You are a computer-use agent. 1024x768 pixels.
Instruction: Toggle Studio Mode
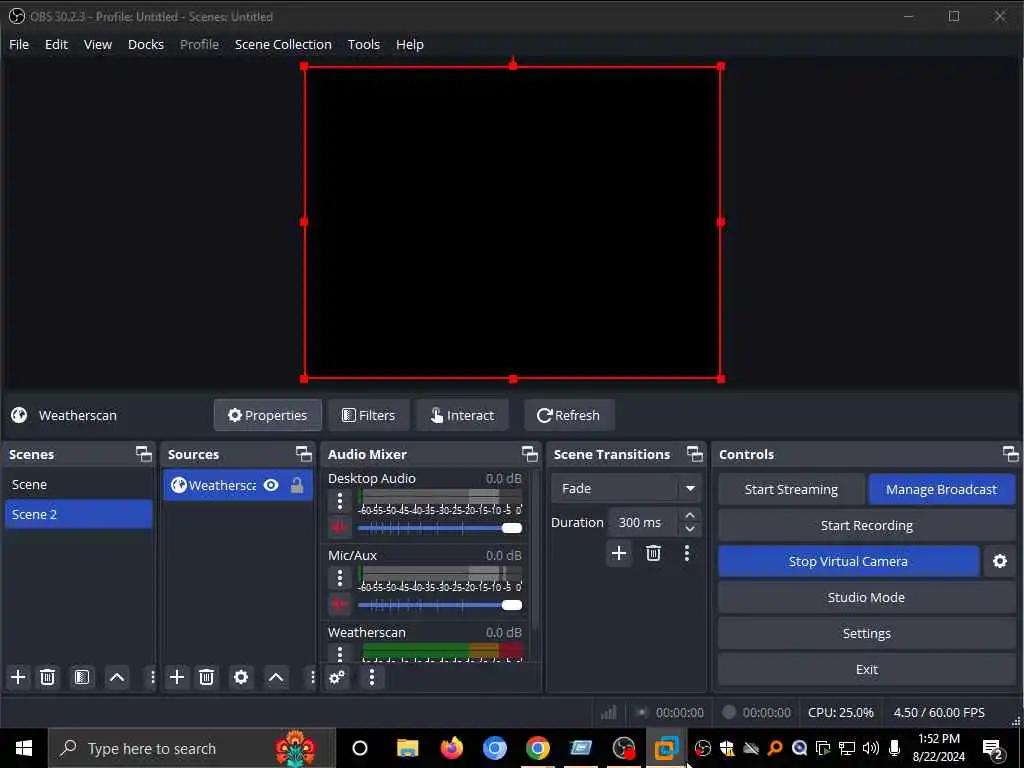tap(867, 598)
